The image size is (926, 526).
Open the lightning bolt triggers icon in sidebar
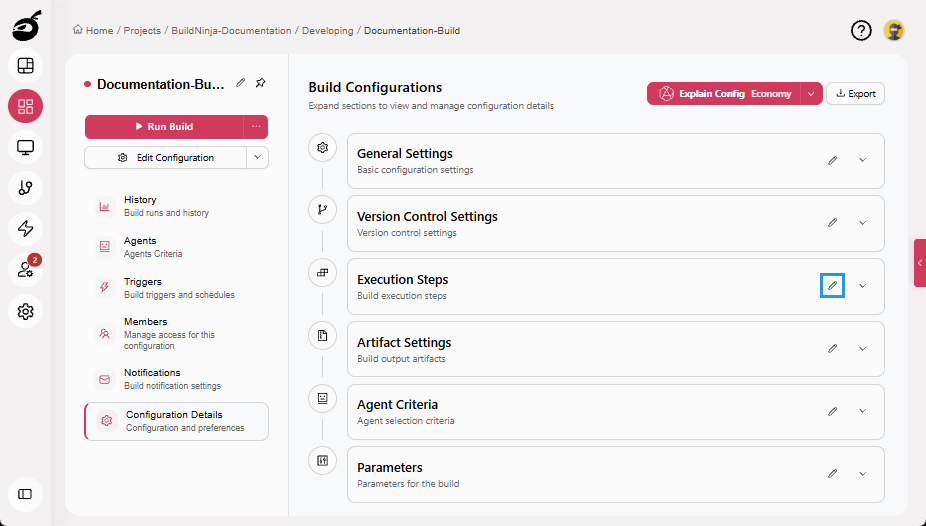[x=25, y=228]
